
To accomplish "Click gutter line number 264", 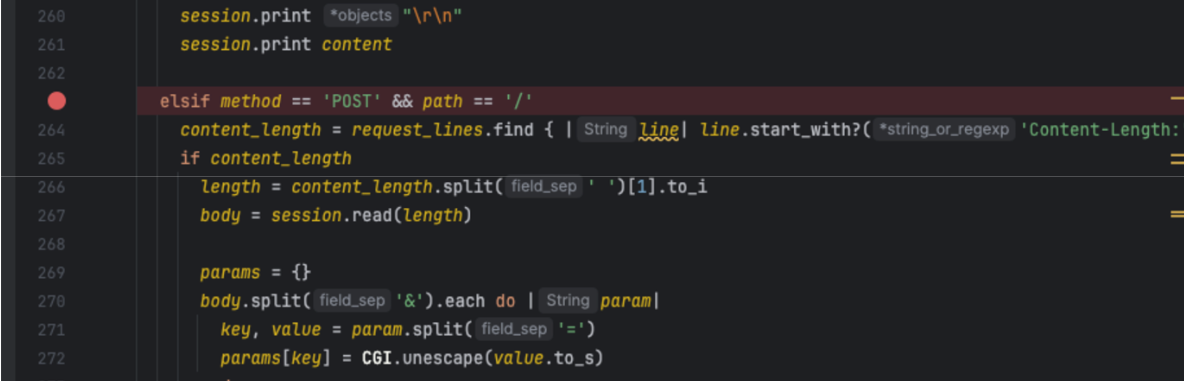I will (x=51, y=130).
